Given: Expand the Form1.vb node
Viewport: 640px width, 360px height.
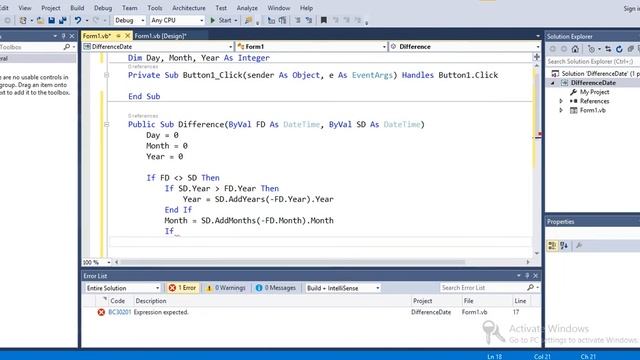Looking at the screenshot, I should coord(561,110).
